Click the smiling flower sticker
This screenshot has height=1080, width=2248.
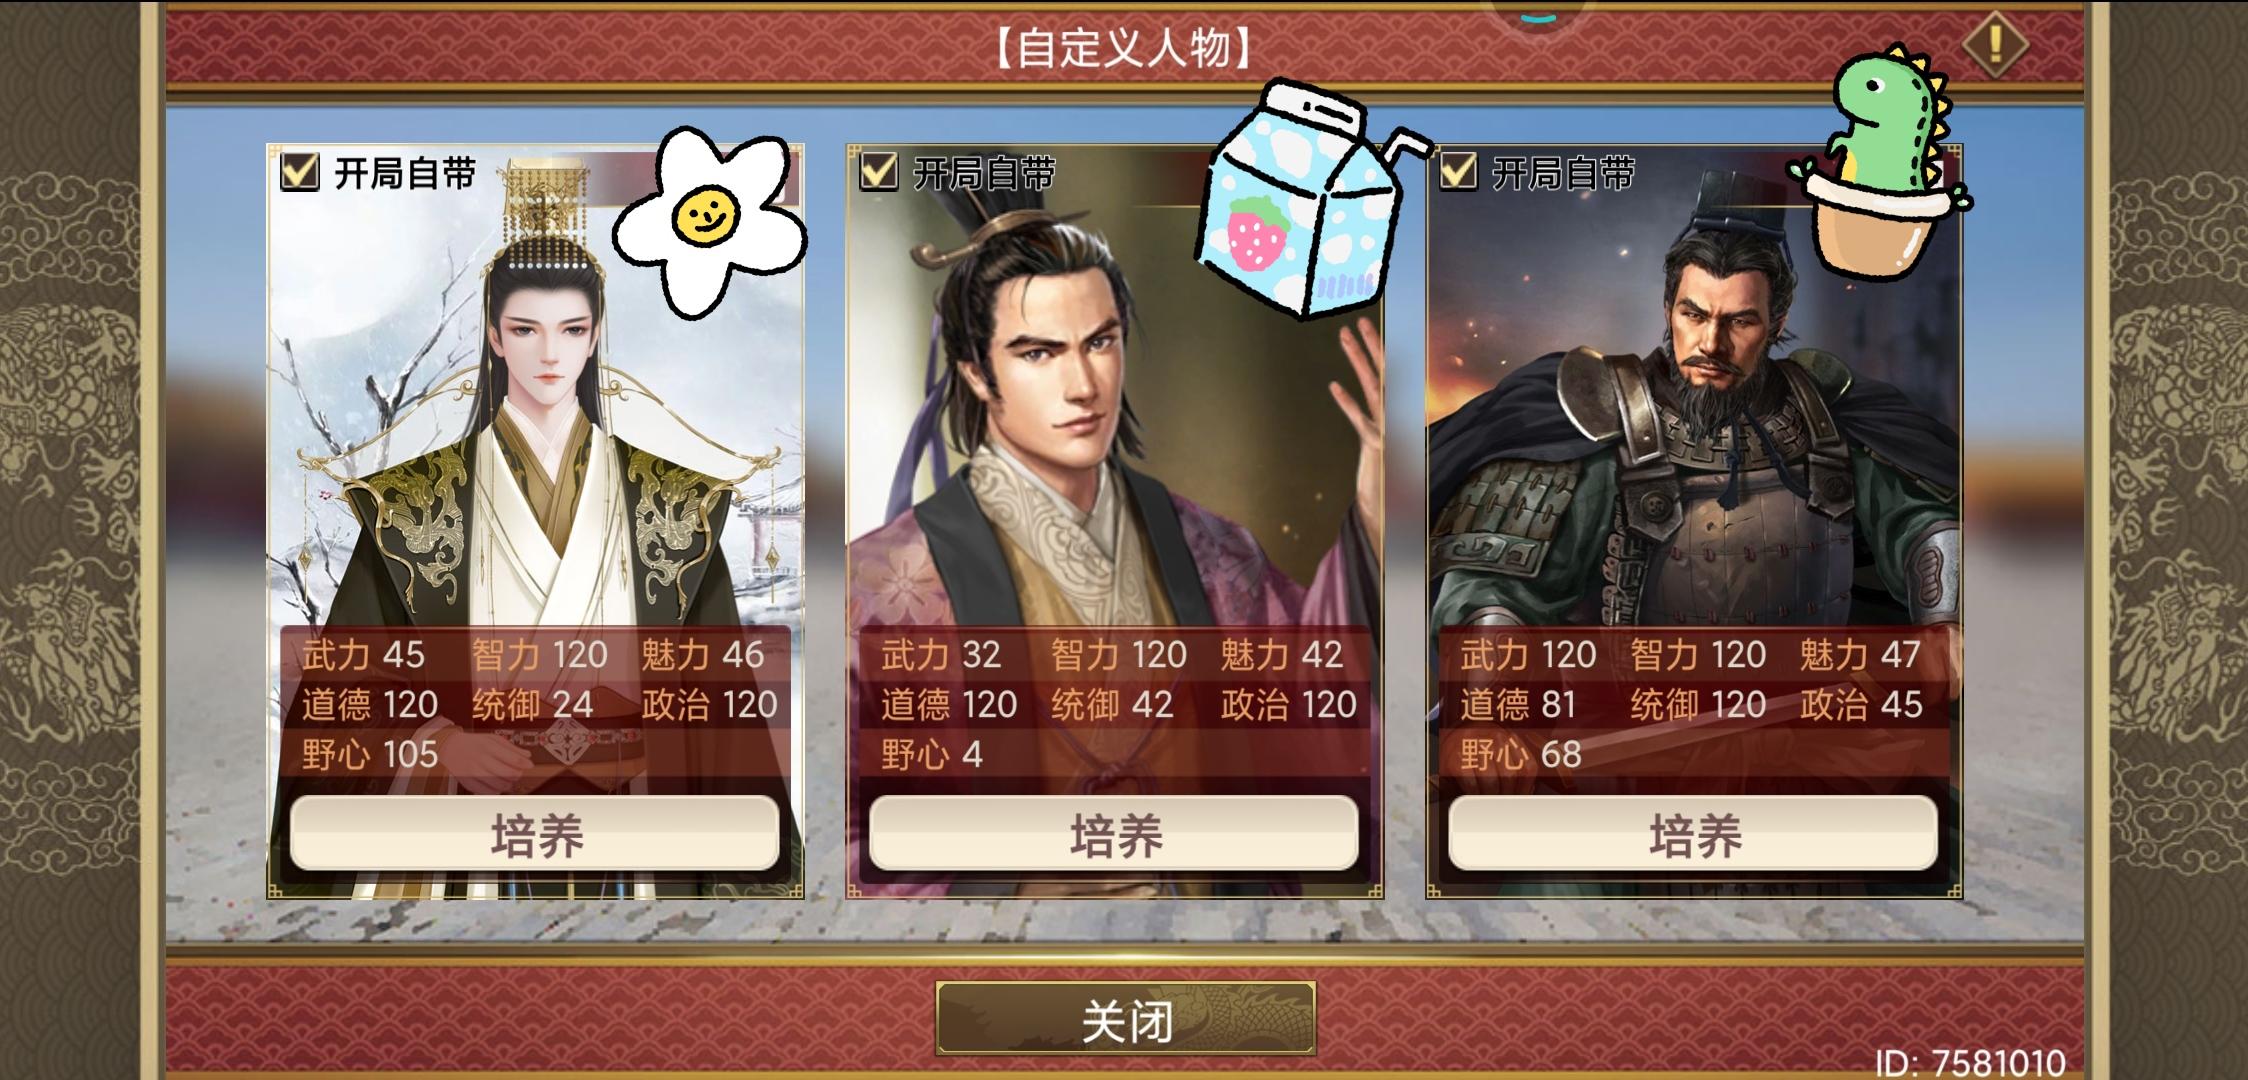(710, 222)
